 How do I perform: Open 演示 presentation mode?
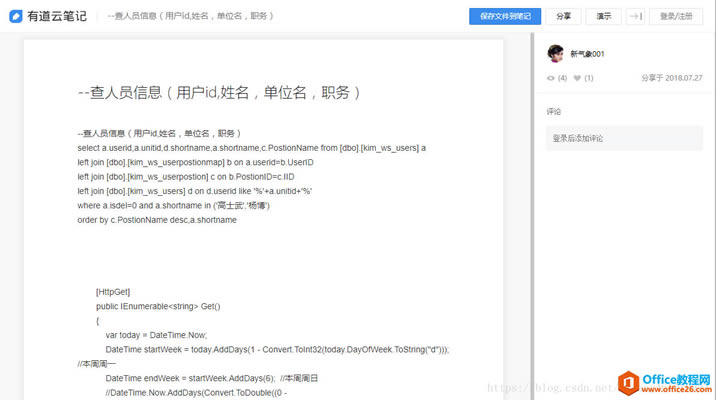[603, 16]
